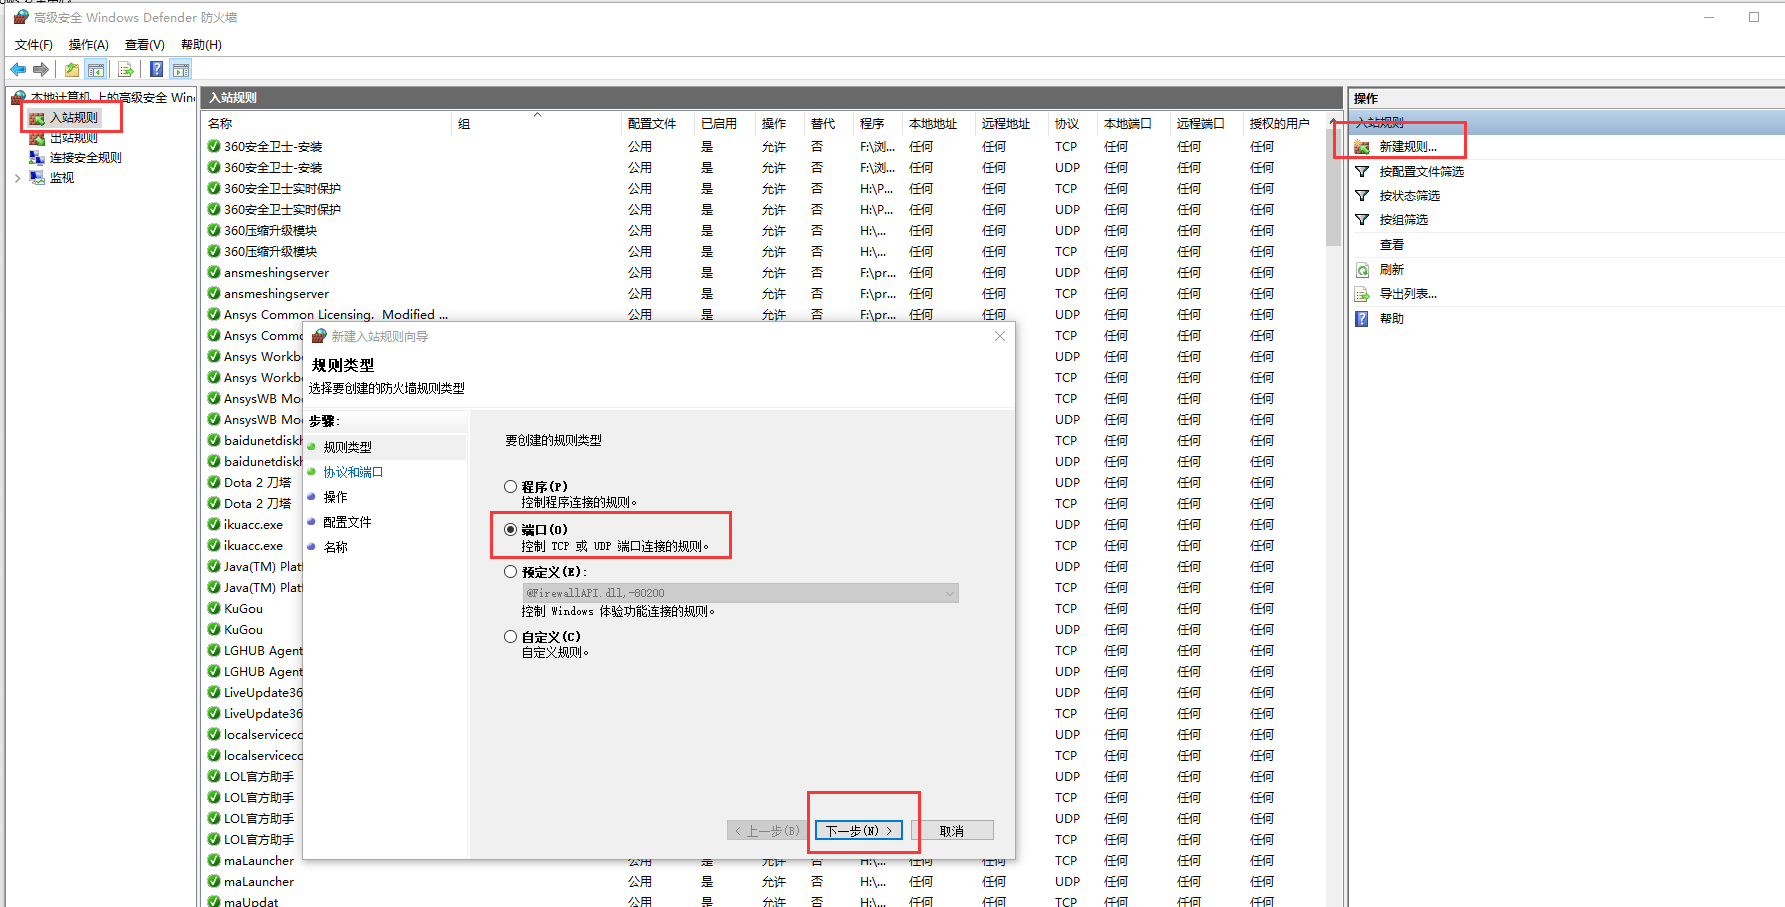Select 出站规则 in the left tree

pos(74,138)
